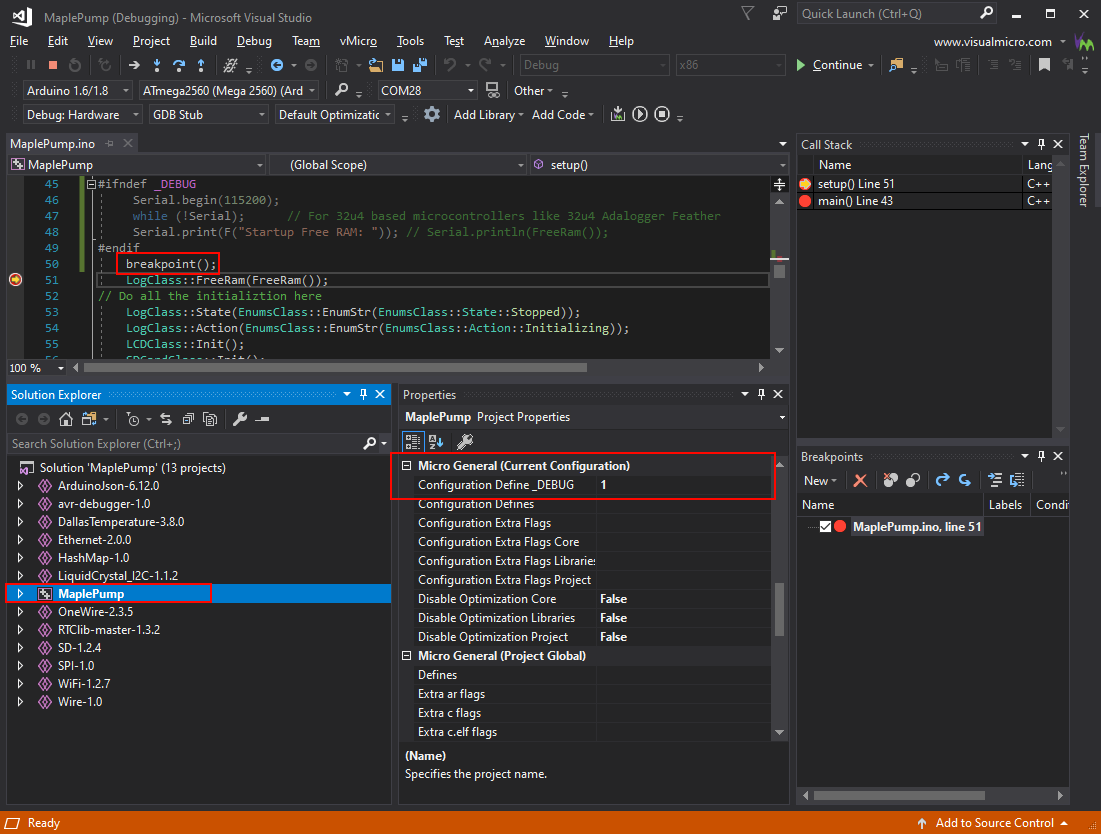Click Collapse All icon in Solution Explorer
The height and width of the screenshot is (834, 1101).
click(187, 419)
